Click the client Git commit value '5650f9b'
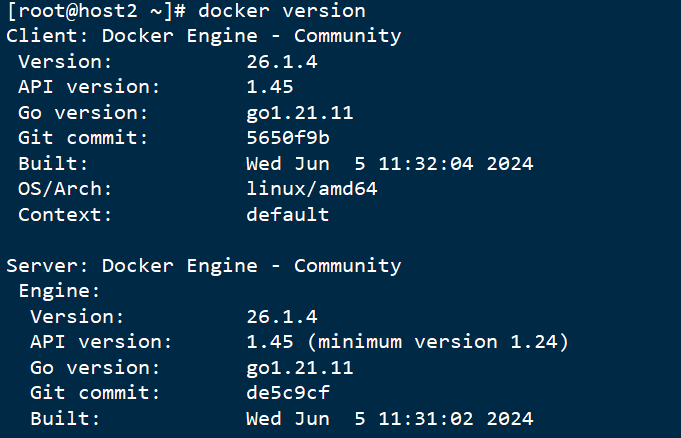Viewport: 681px width, 438px height. [288, 138]
